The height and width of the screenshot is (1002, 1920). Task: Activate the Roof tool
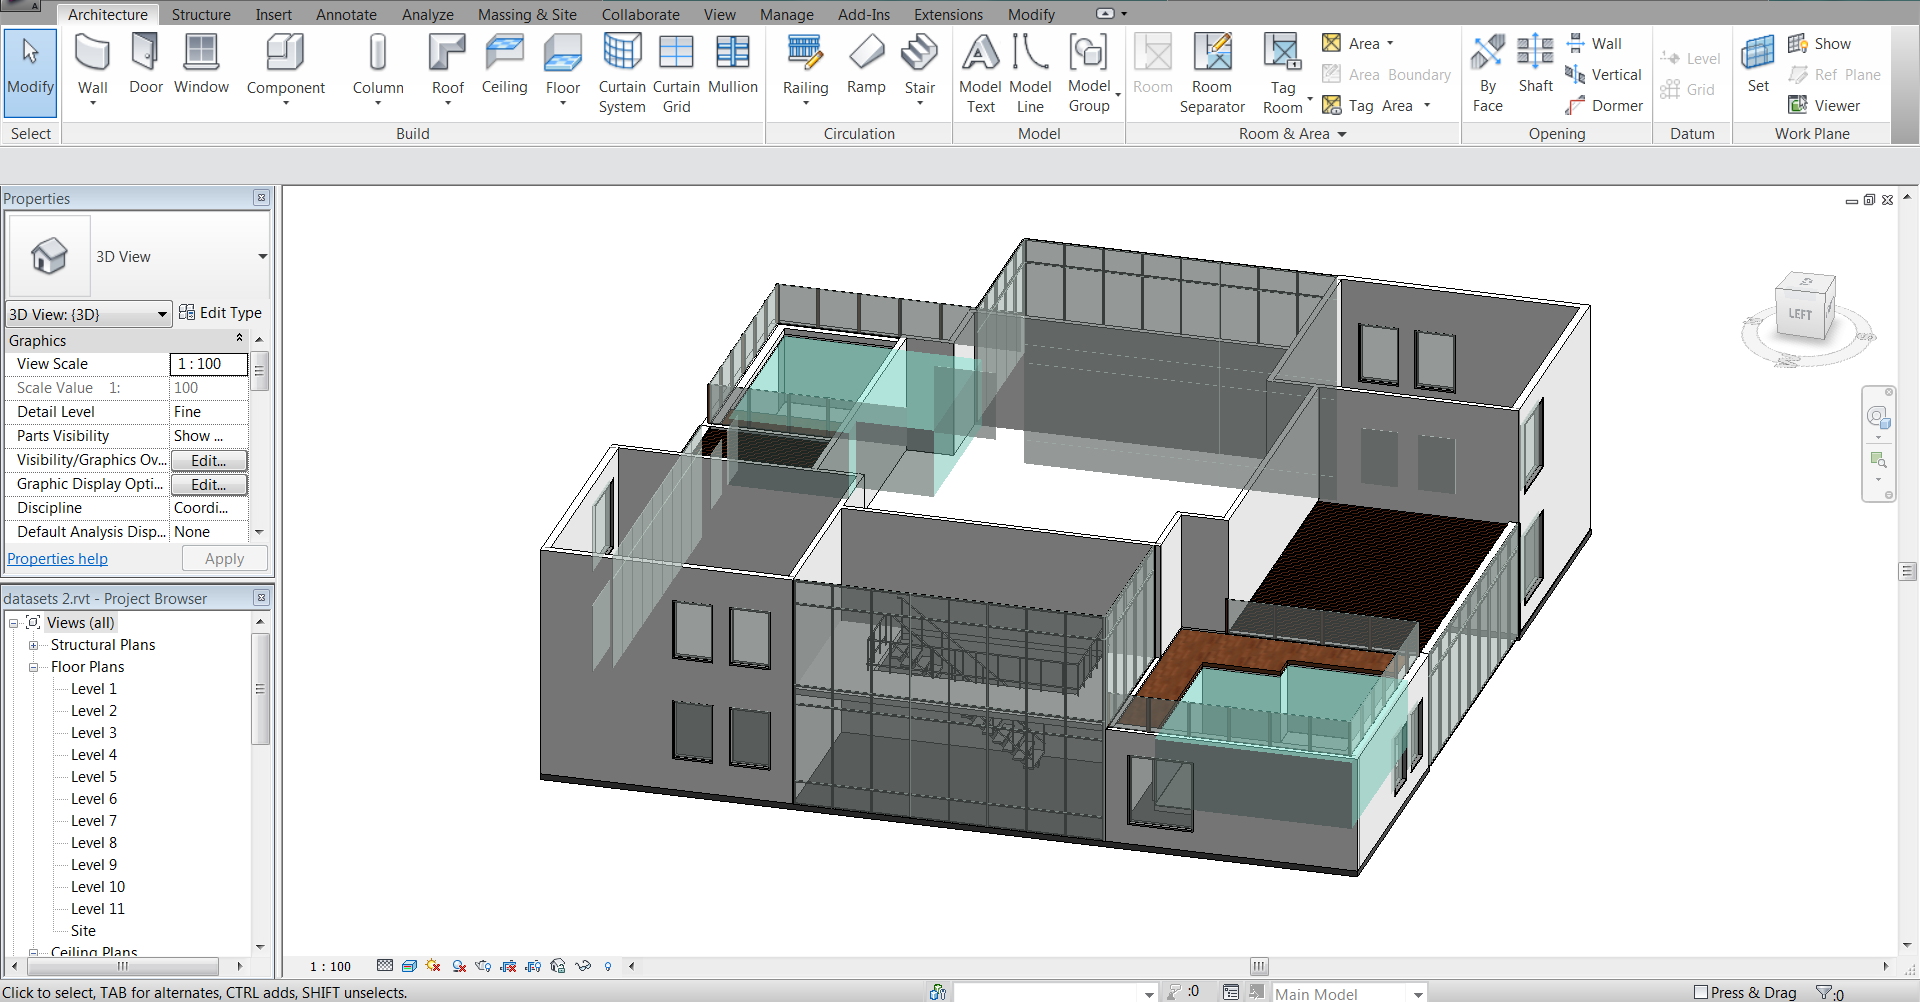click(x=448, y=70)
